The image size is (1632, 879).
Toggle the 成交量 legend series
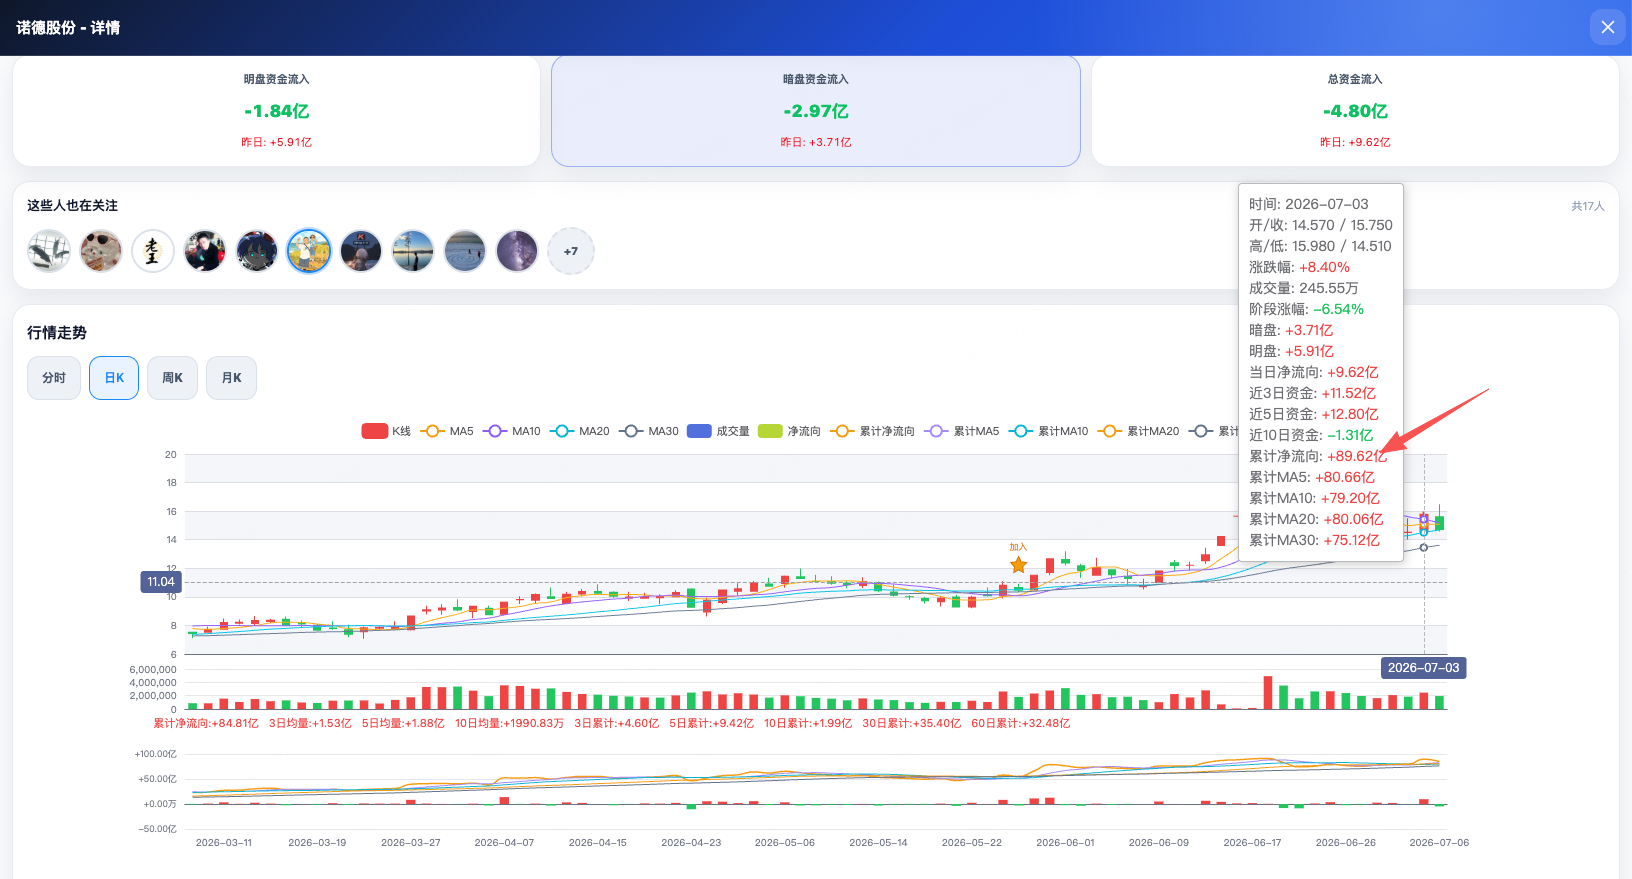[718, 431]
